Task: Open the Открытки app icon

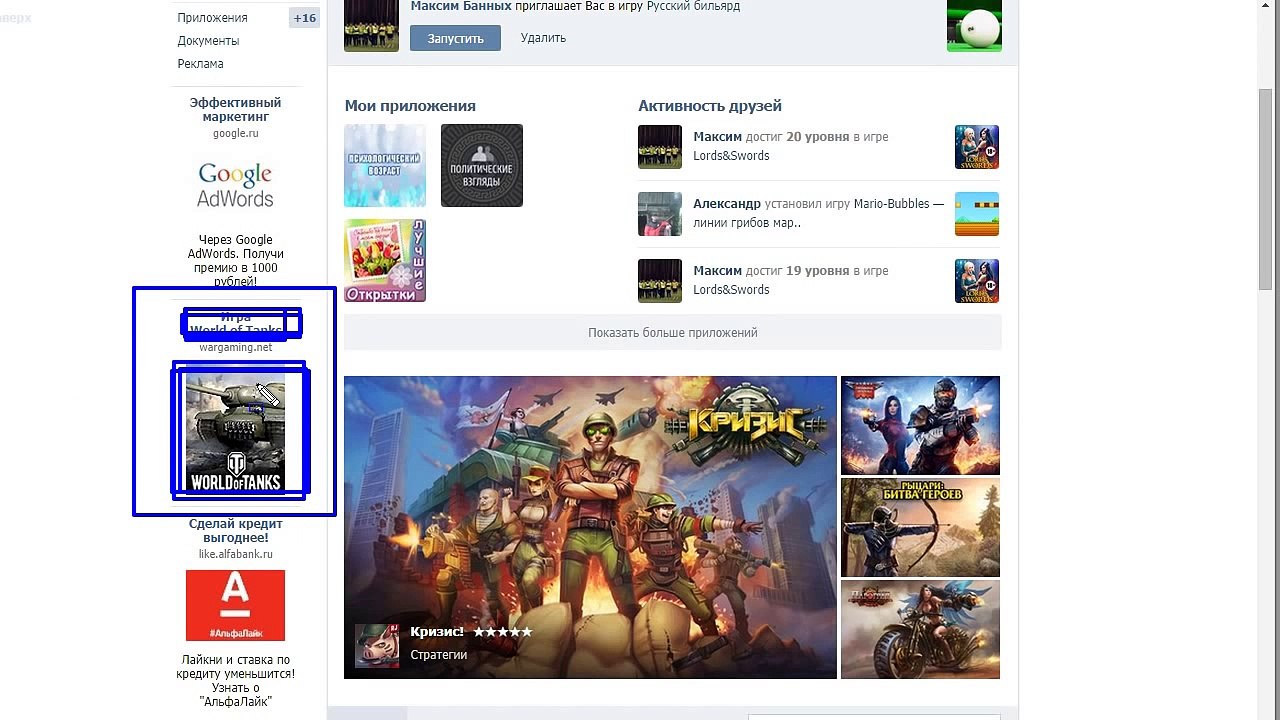Action: coord(385,260)
